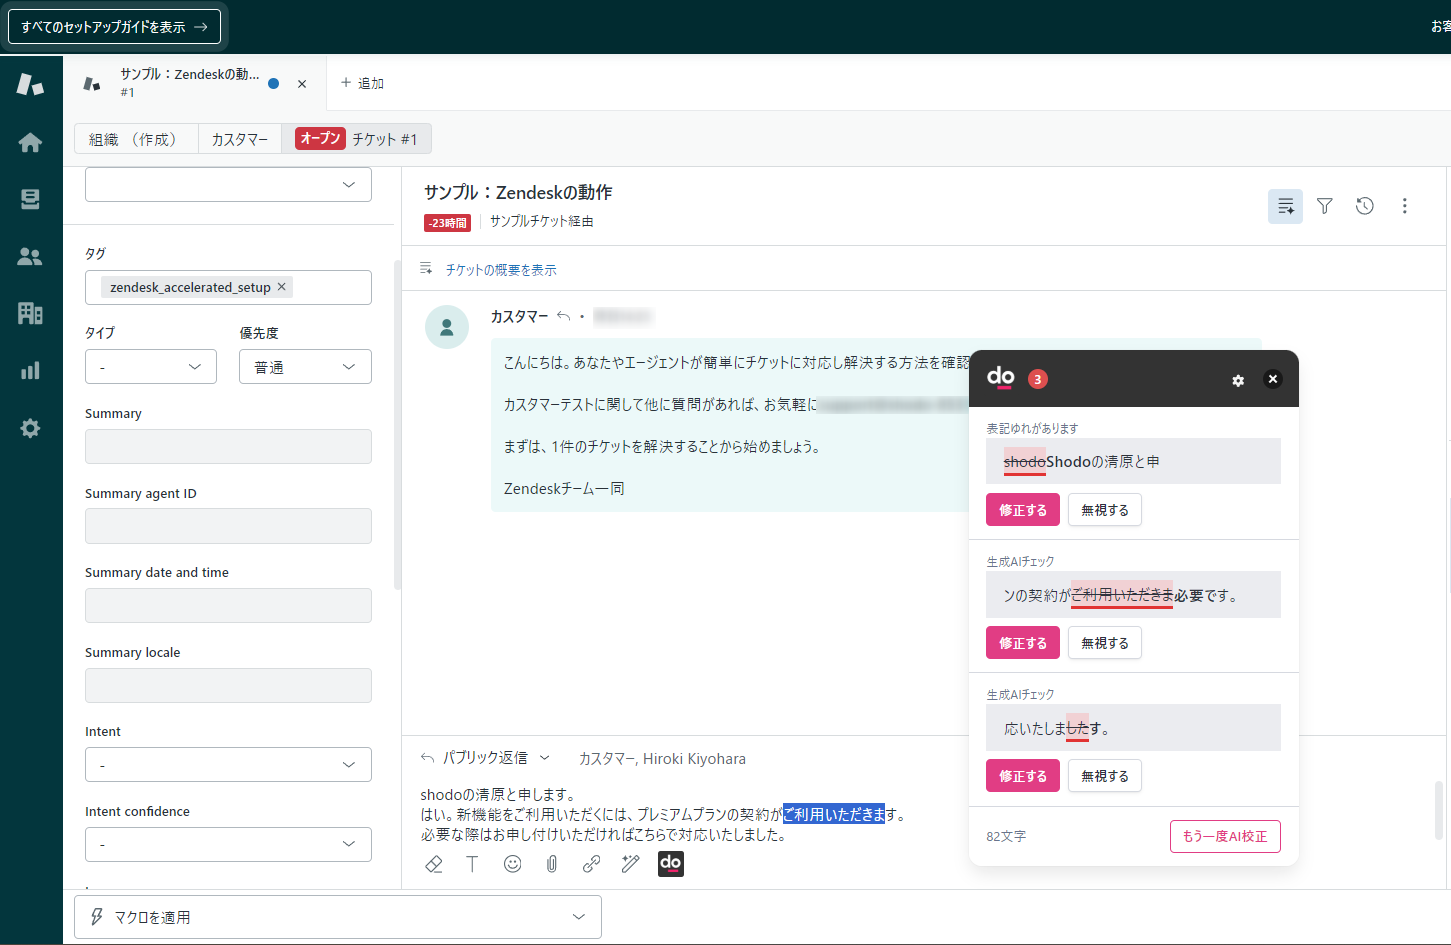The image size is (1451, 945).
Task: Switch to the カスタマー tab
Action: 239,139
